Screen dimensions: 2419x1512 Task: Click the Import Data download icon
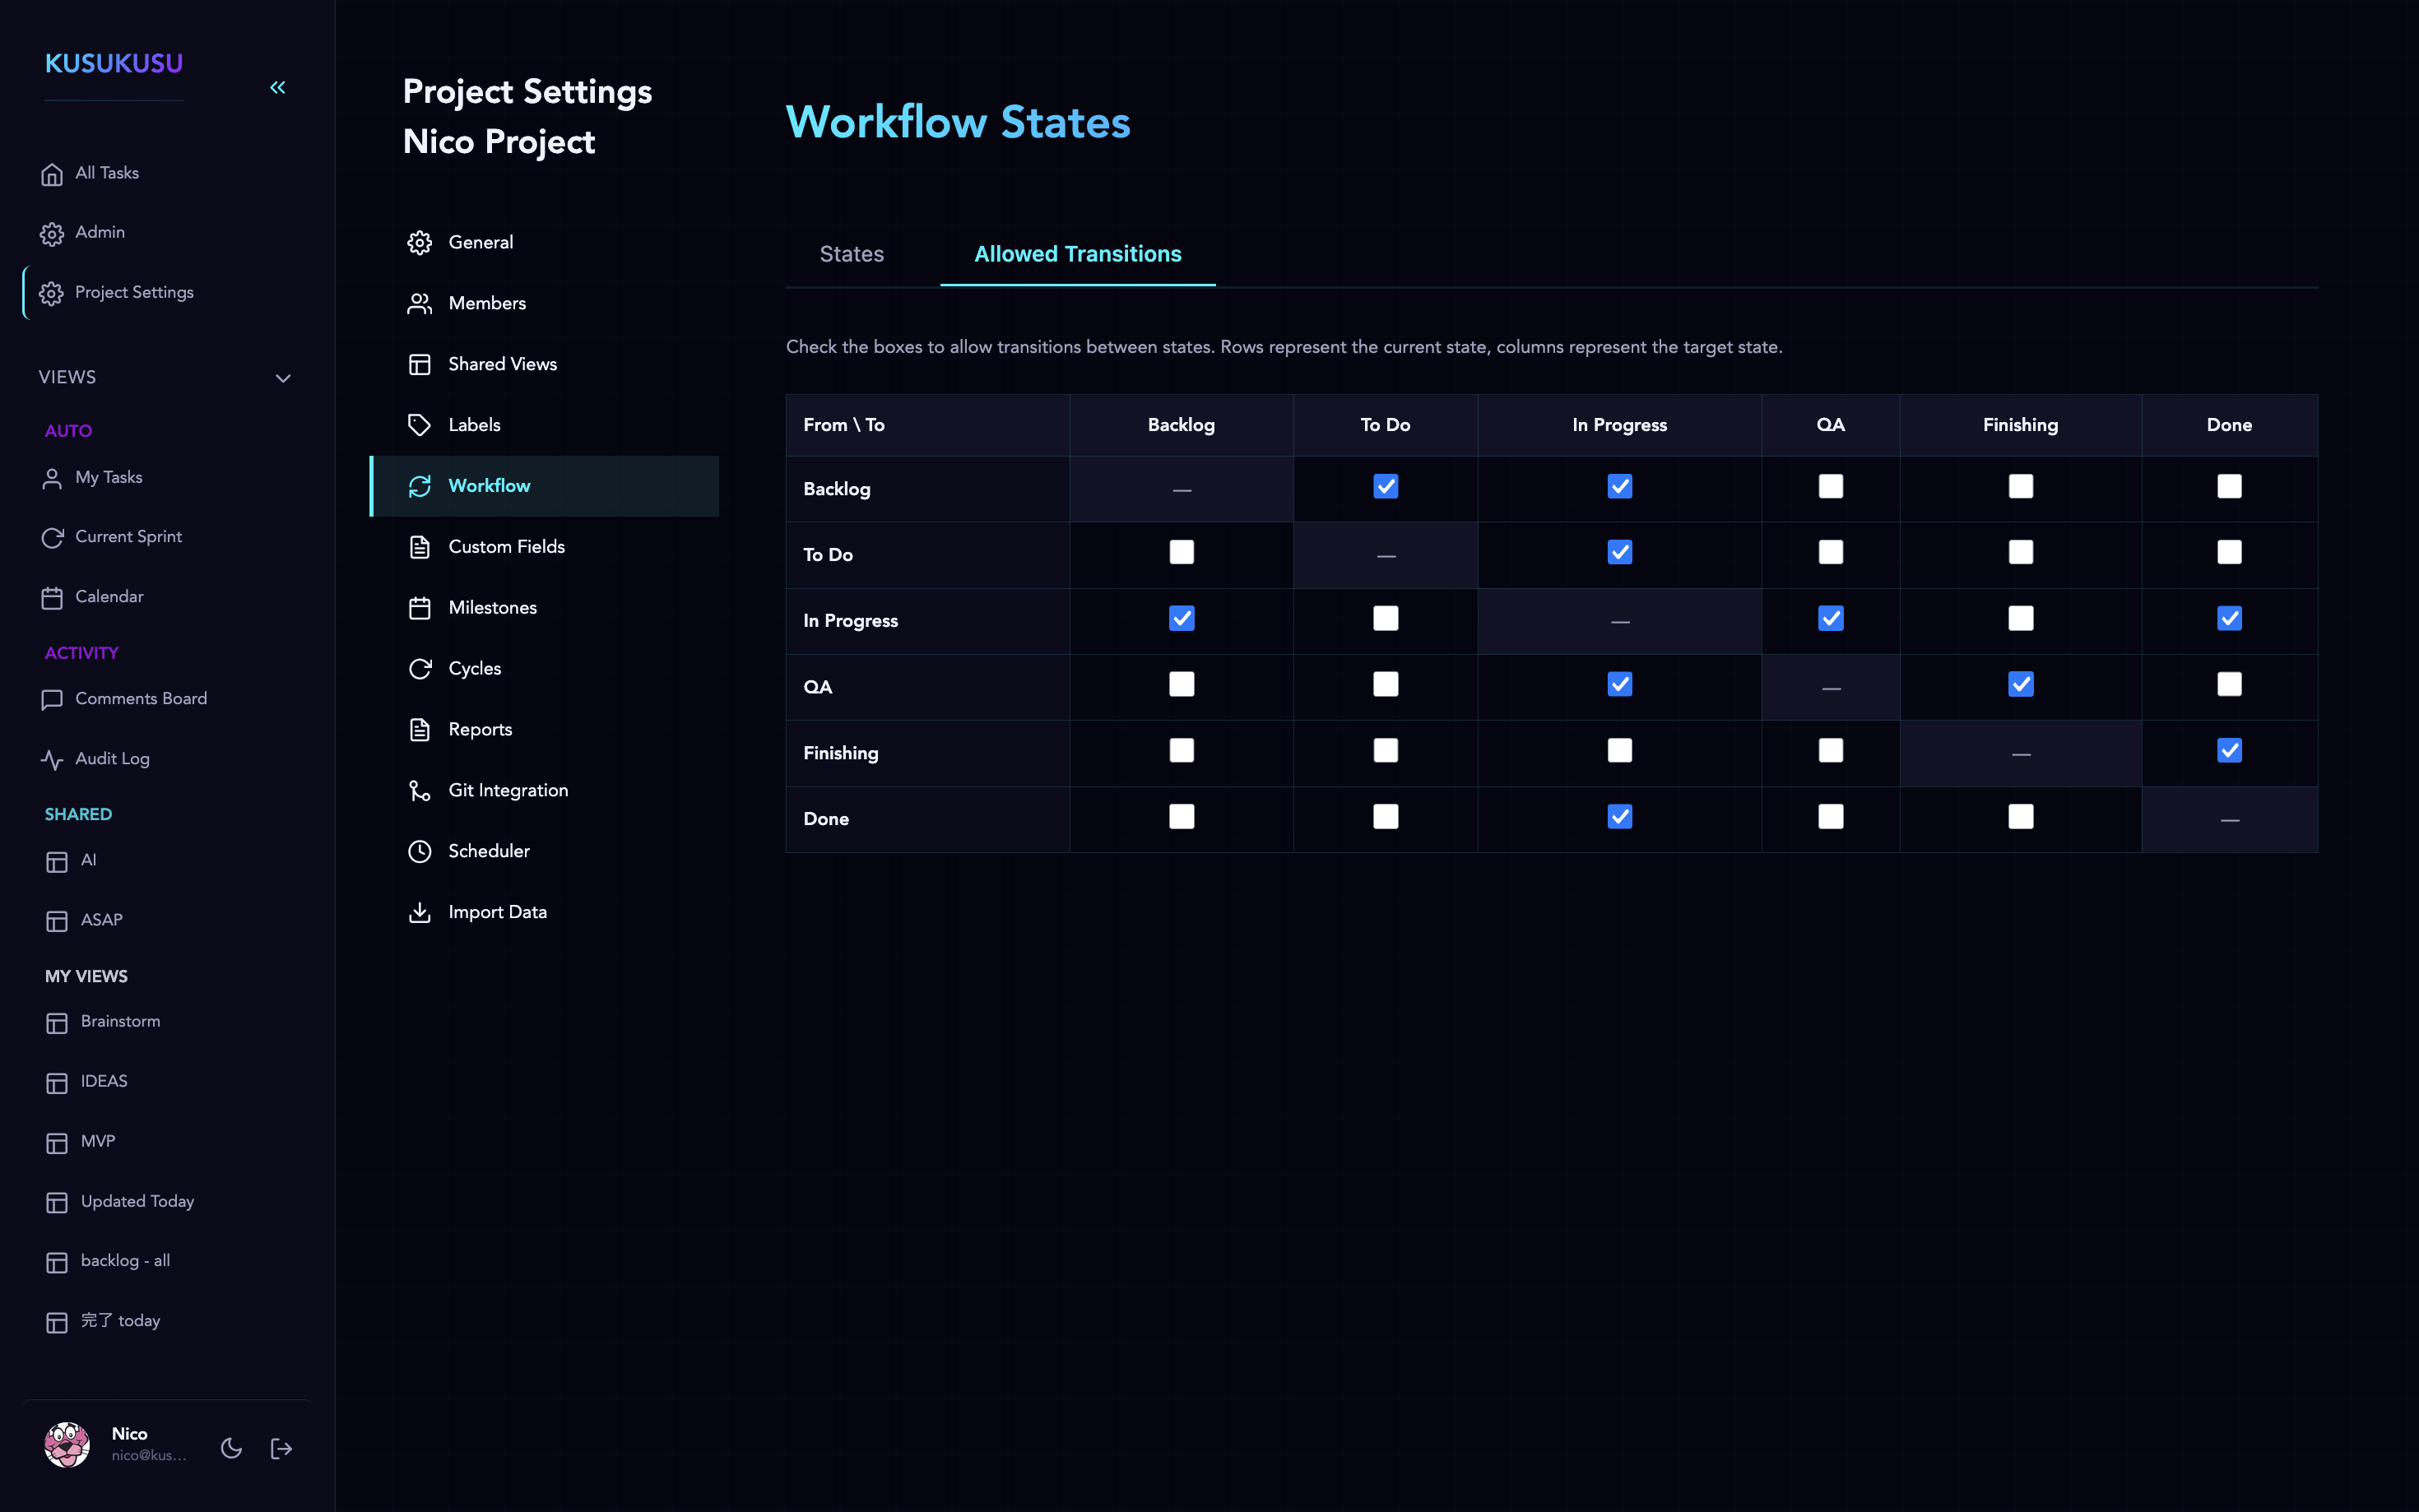pos(421,911)
